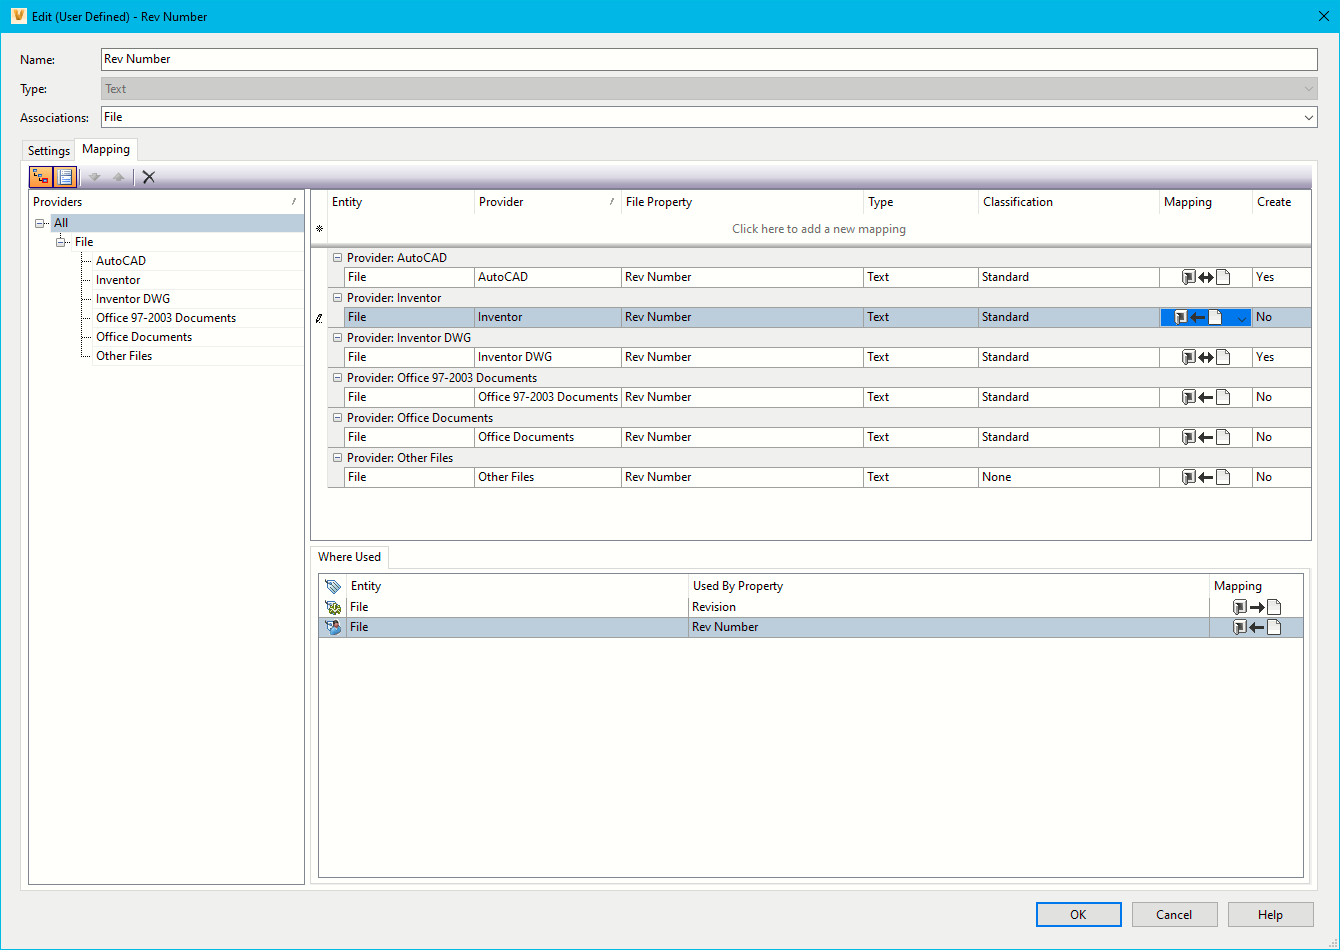Switch to the Settings tab
Viewport: 1340px width, 950px height.
tap(48, 150)
